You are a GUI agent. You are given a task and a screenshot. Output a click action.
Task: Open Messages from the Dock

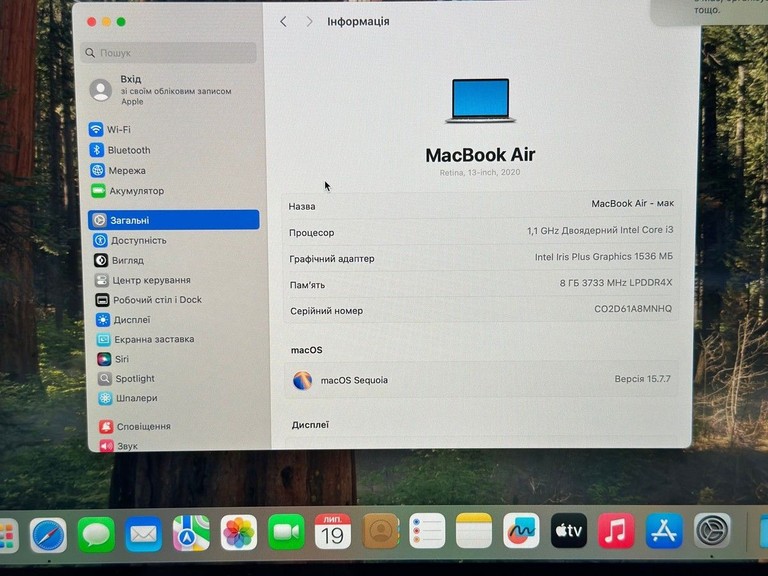96,534
